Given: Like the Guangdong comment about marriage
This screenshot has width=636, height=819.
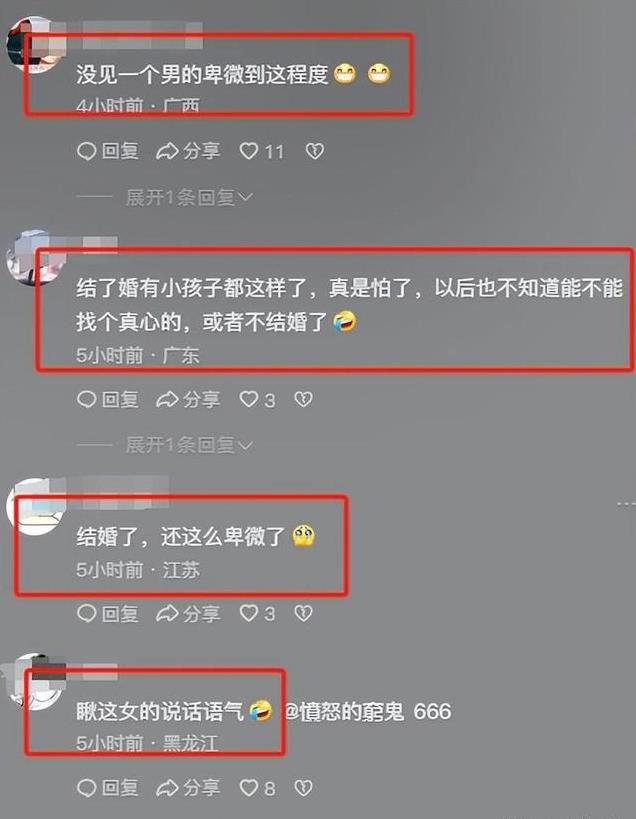Looking at the screenshot, I should (x=257, y=400).
